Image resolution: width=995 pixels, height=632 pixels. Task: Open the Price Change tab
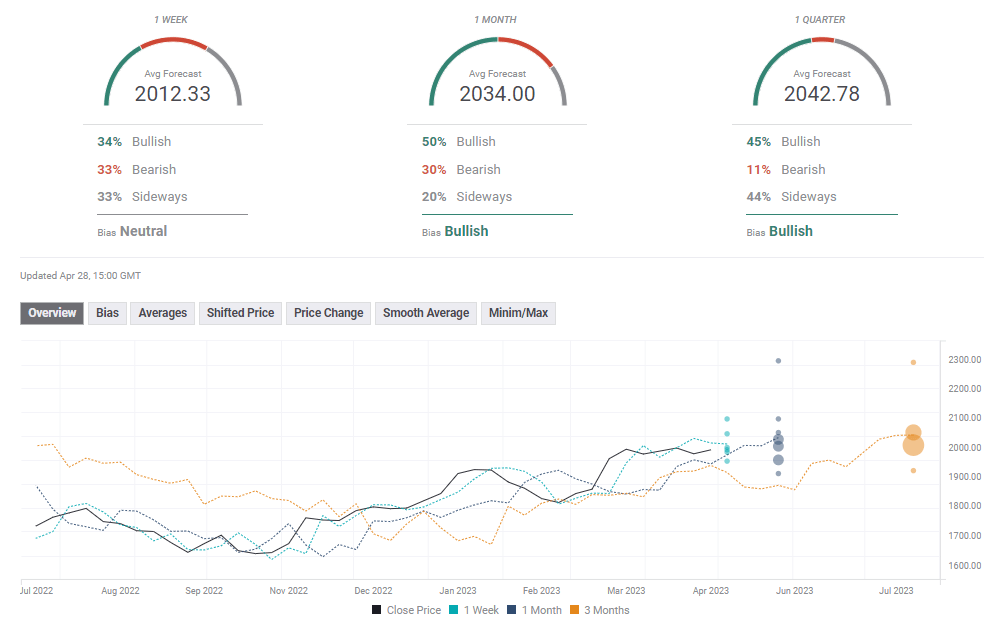(328, 313)
